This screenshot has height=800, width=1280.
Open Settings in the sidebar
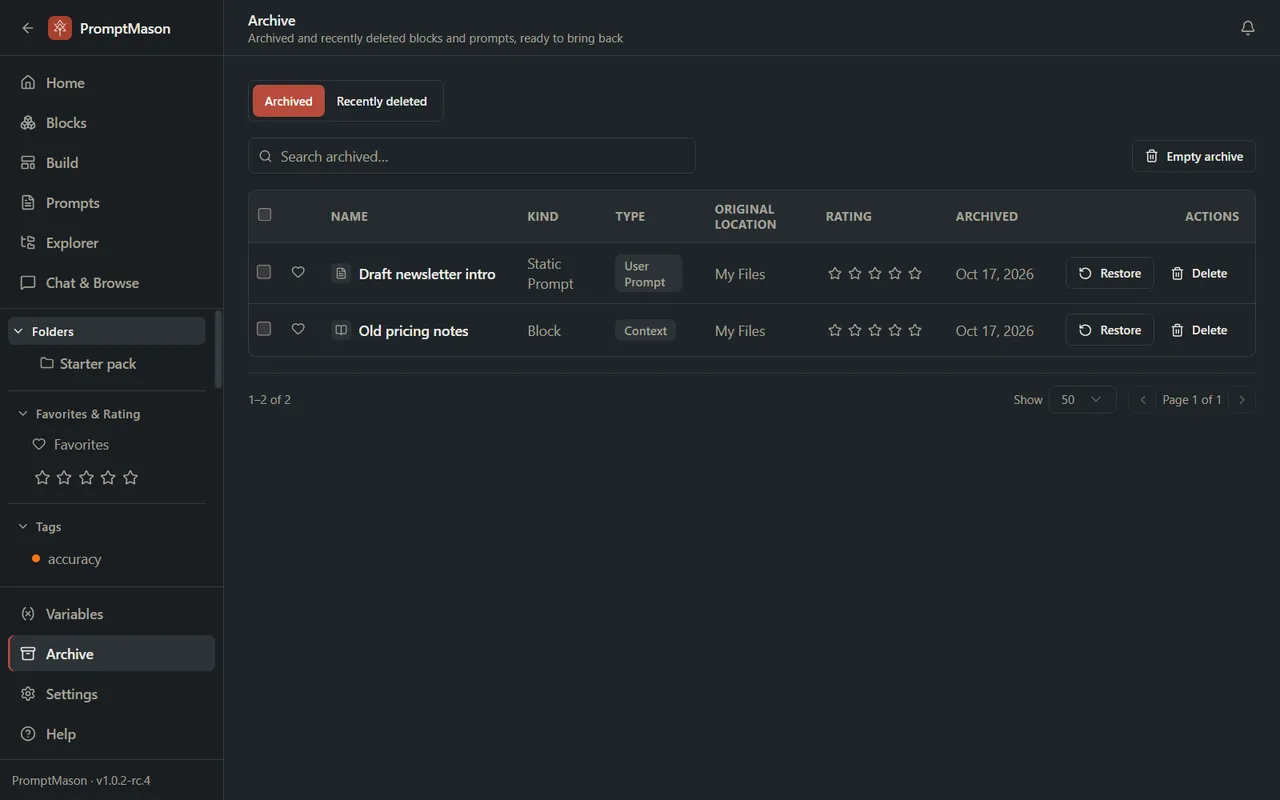111,694
